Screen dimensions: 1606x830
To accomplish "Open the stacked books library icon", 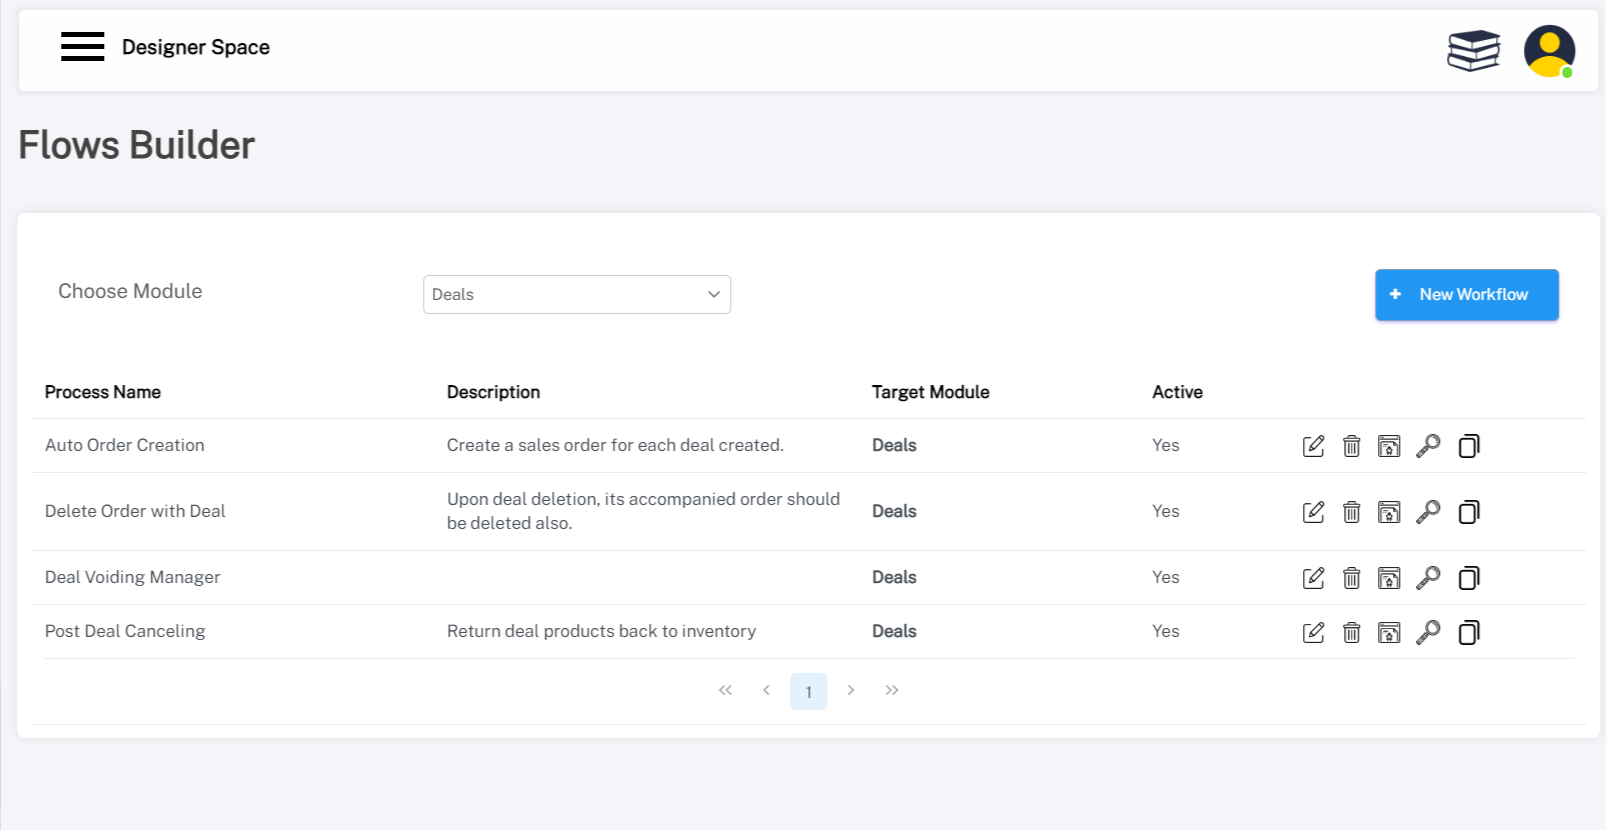I will click(1473, 50).
